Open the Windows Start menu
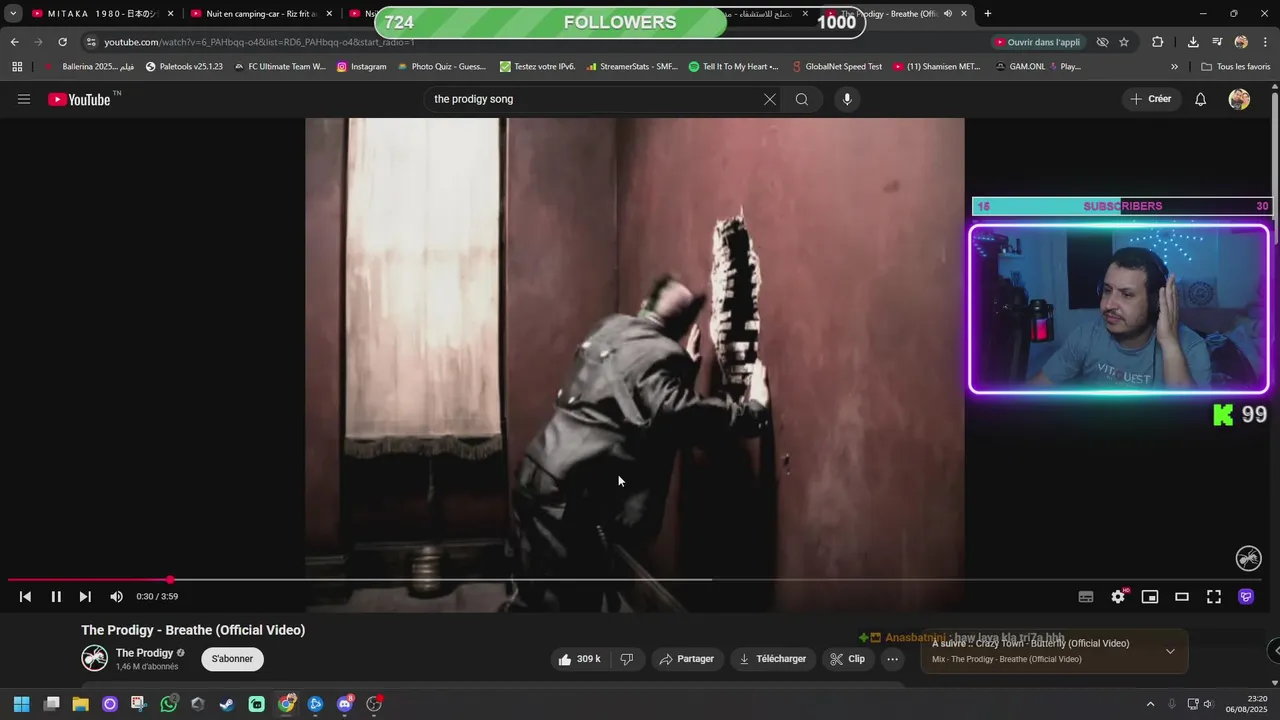Image resolution: width=1280 pixels, height=720 pixels. coord(21,704)
